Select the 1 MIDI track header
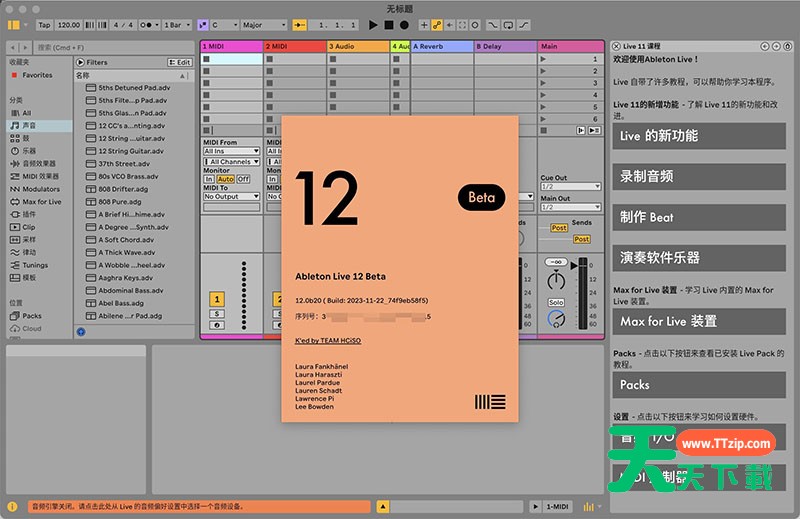The height and width of the screenshot is (519, 800). (232, 46)
